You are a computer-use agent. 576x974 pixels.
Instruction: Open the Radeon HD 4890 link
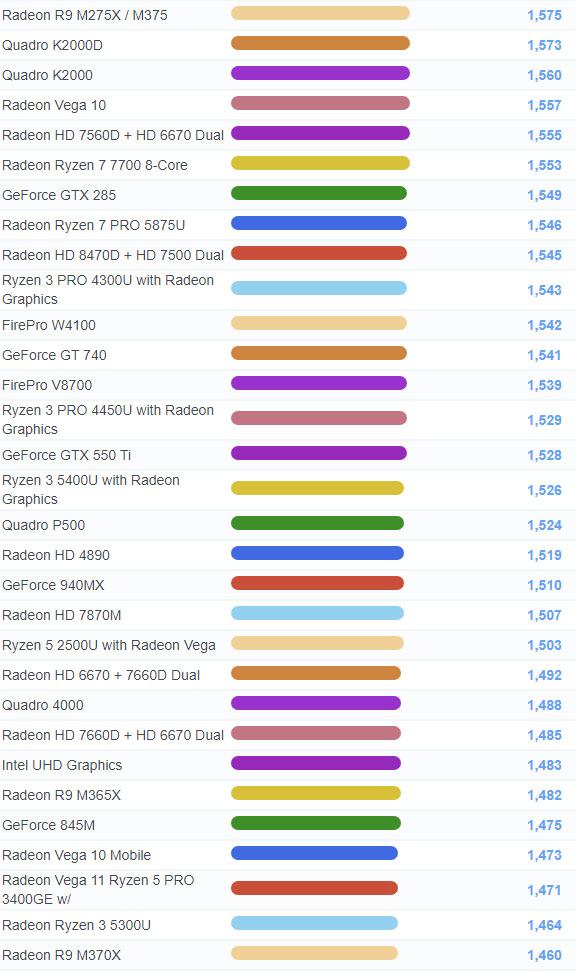point(56,555)
